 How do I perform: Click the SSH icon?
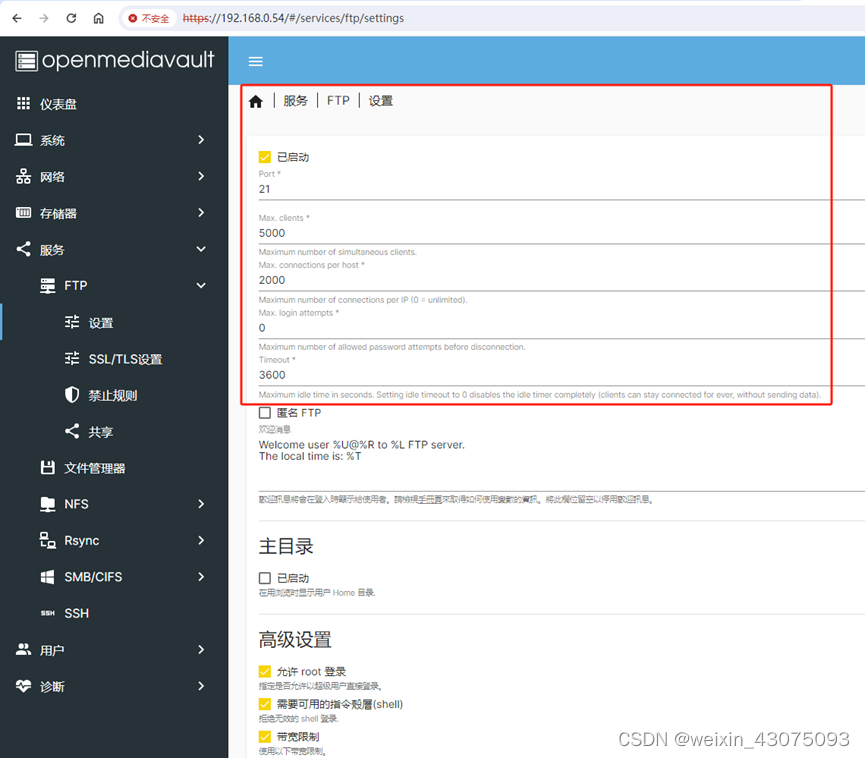pos(47,613)
